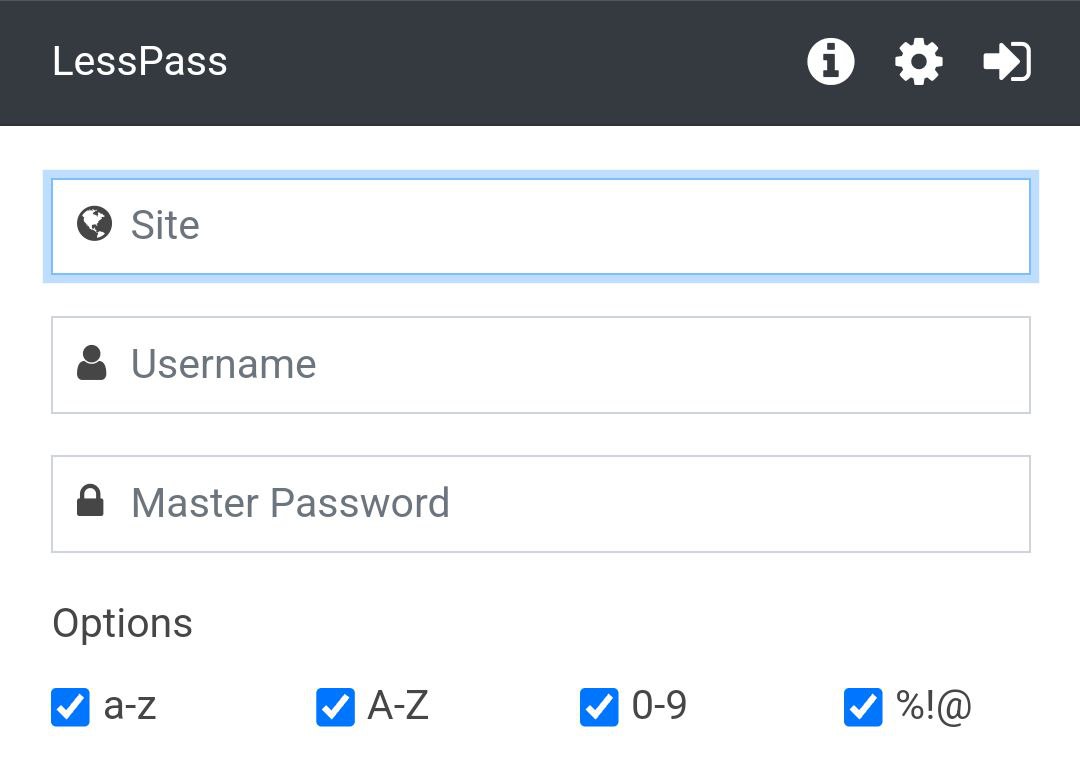Screen dimensions: 1080x758
Task: Focus the Site input field
Action: (x=541, y=227)
